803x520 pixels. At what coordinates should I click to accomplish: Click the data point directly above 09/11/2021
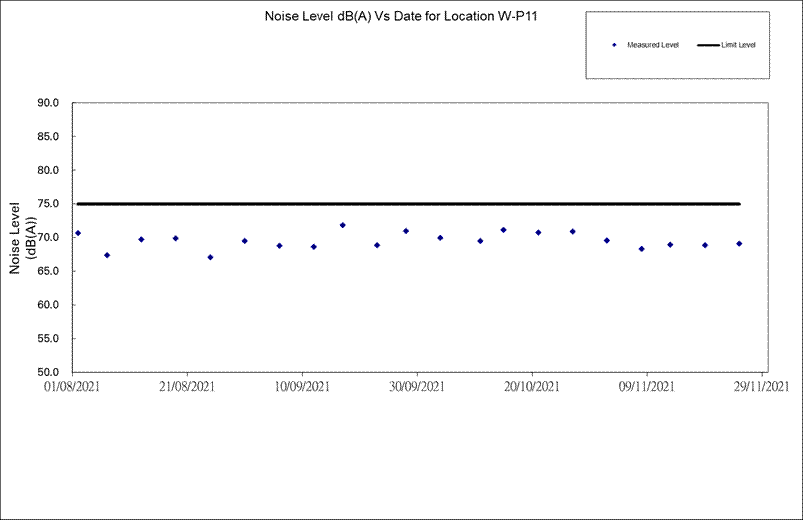point(642,249)
